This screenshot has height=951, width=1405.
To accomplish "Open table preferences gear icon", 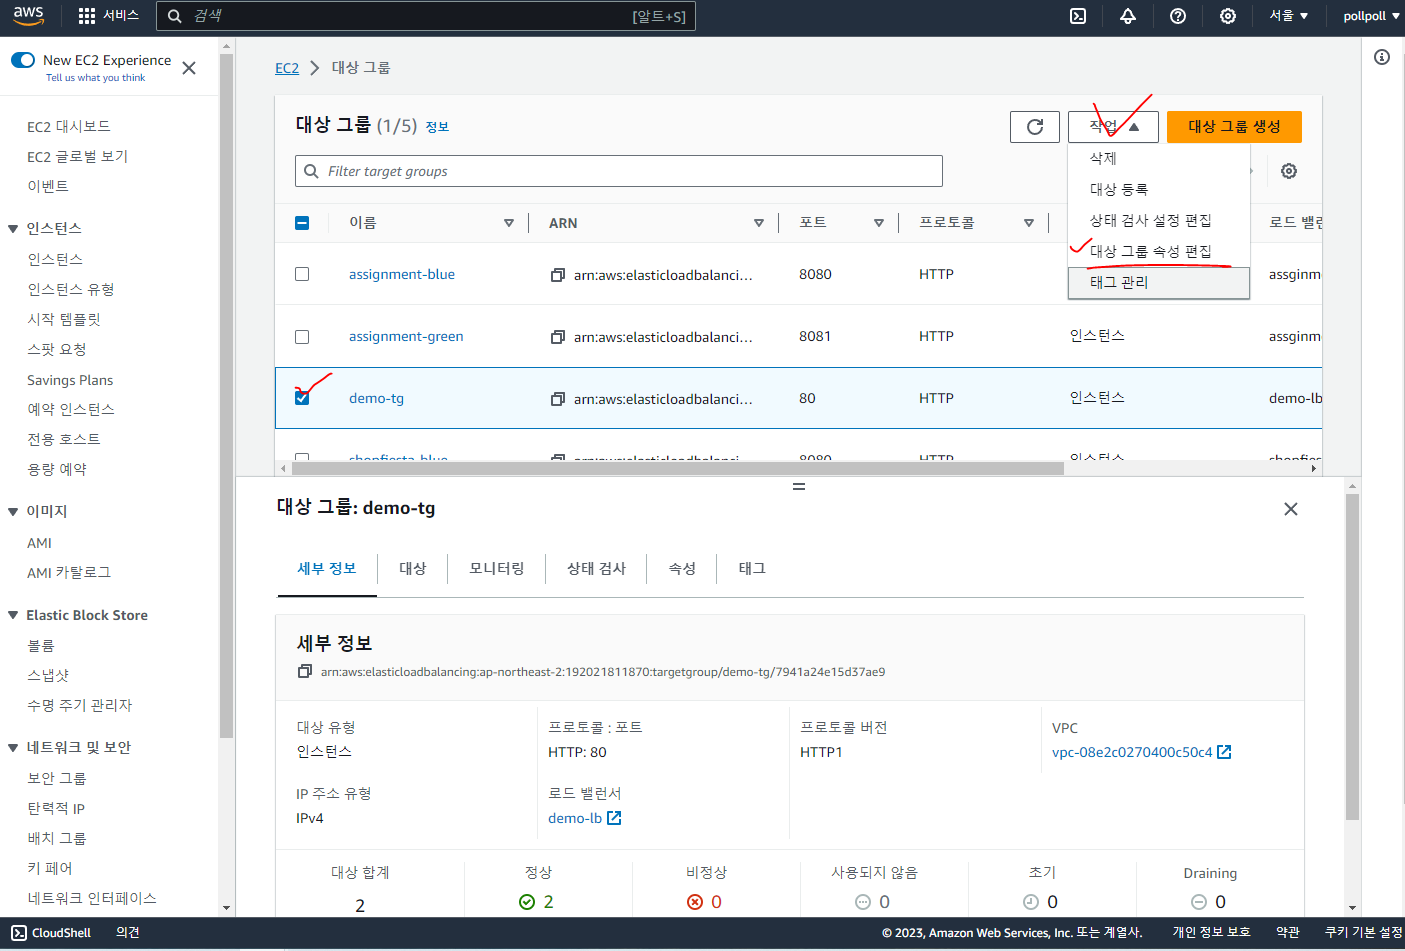I will [x=1289, y=171].
